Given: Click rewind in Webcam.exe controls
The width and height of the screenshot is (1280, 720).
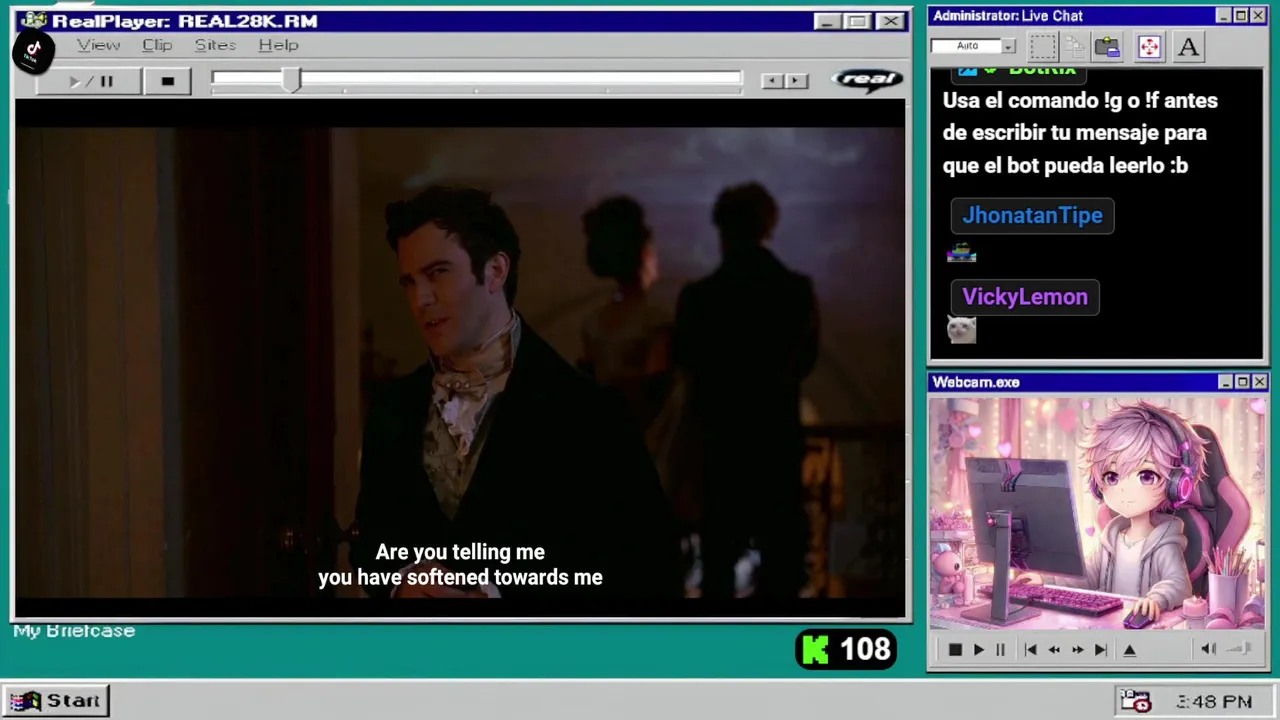Looking at the screenshot, I should (1054, 650).
